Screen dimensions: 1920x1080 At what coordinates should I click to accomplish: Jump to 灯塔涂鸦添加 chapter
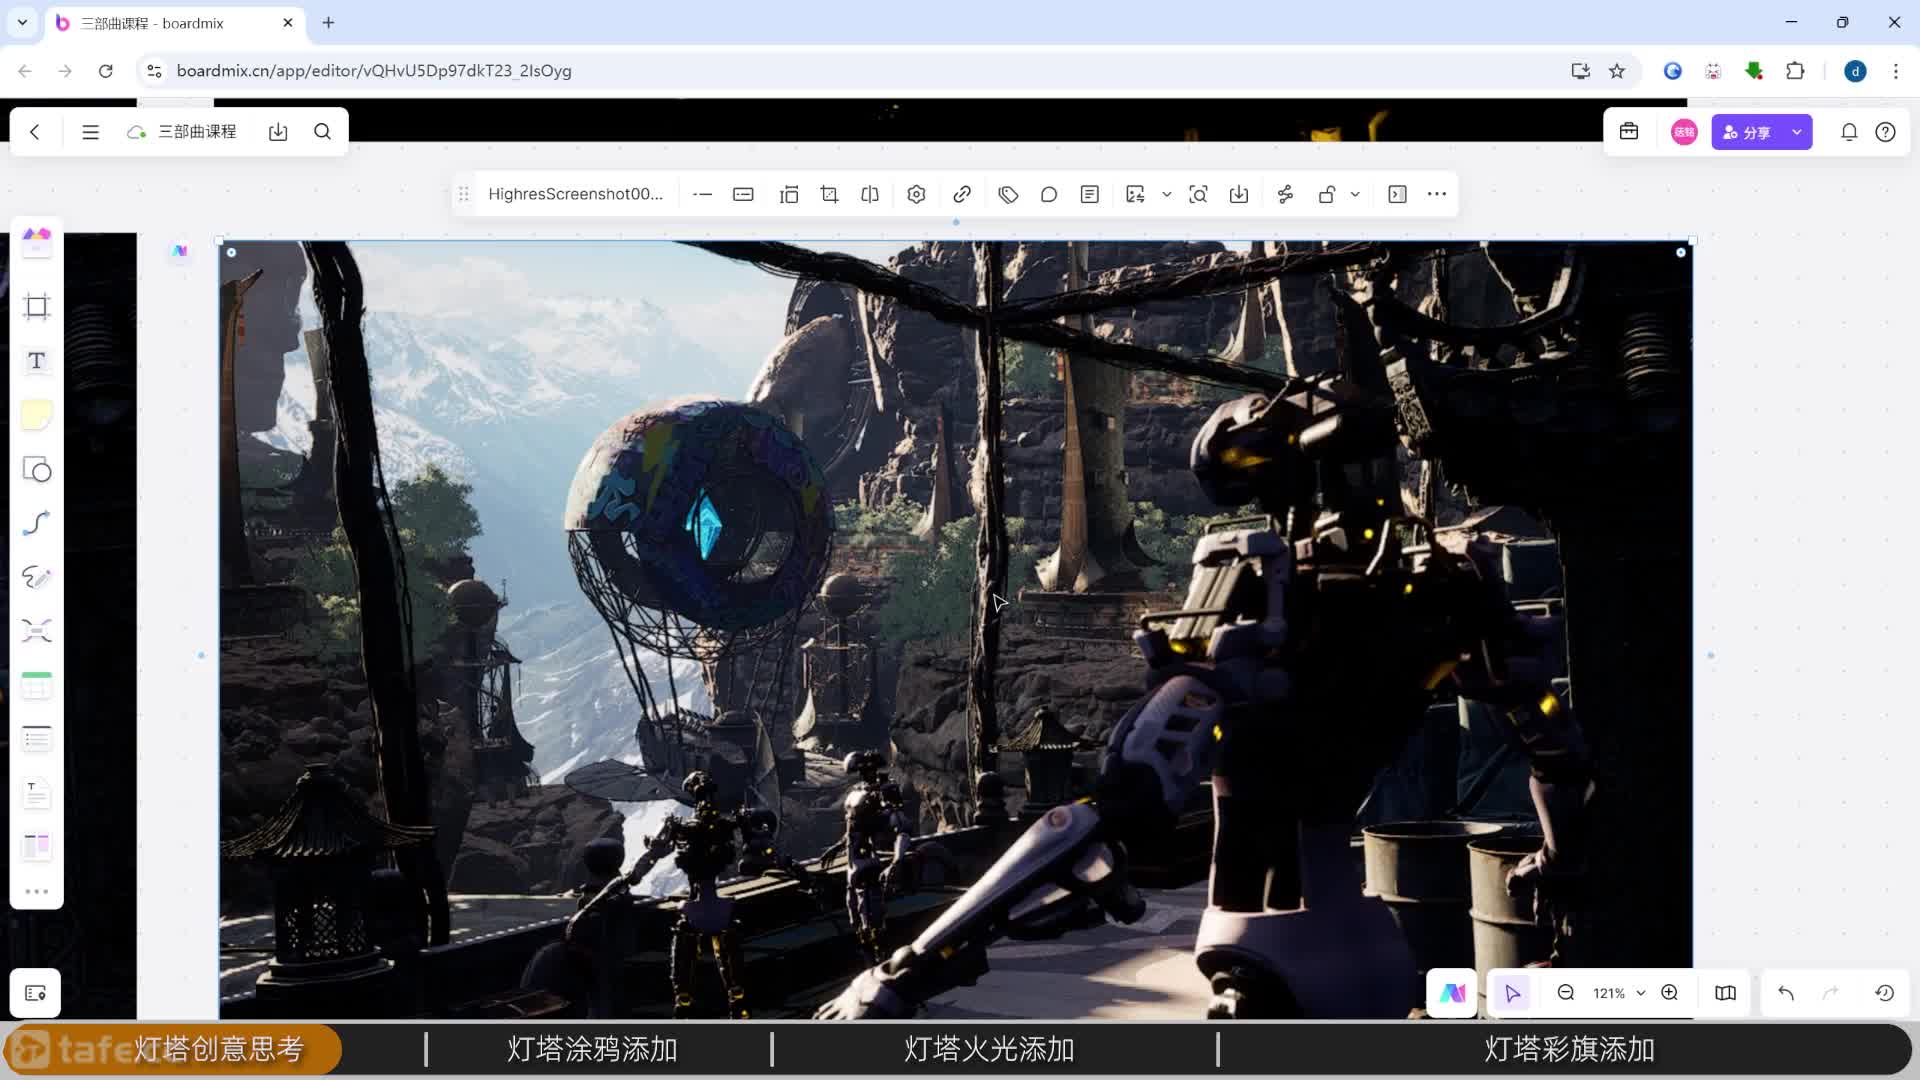click(592, 1049)
